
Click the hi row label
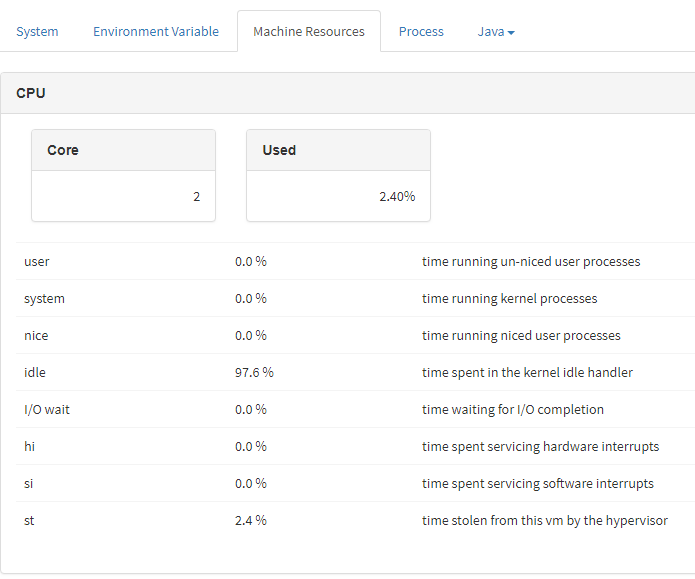(x=30, y=446)
